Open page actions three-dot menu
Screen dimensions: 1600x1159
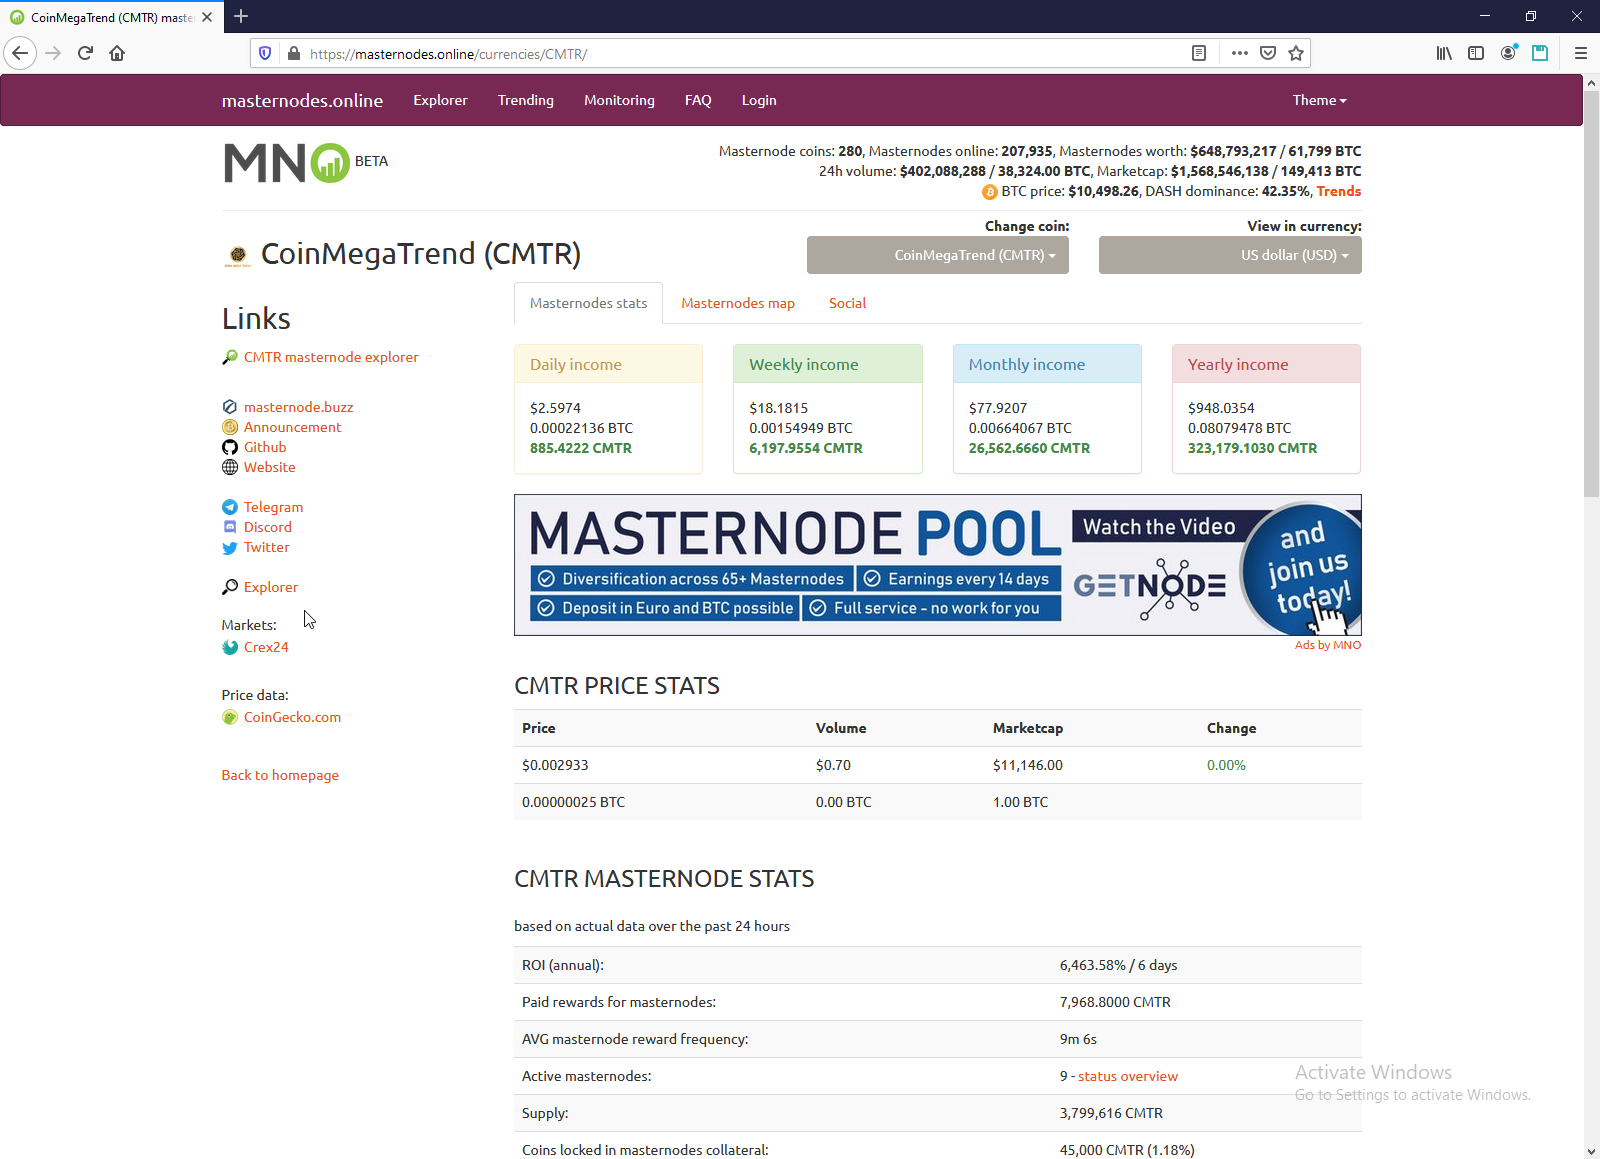[1240, 53]
